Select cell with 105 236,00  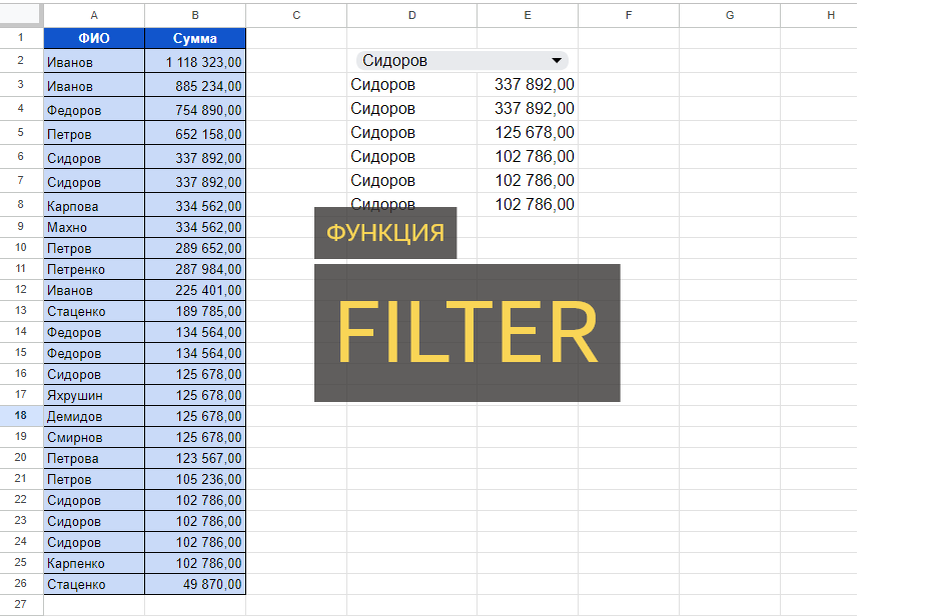click(x=195, y=479)
